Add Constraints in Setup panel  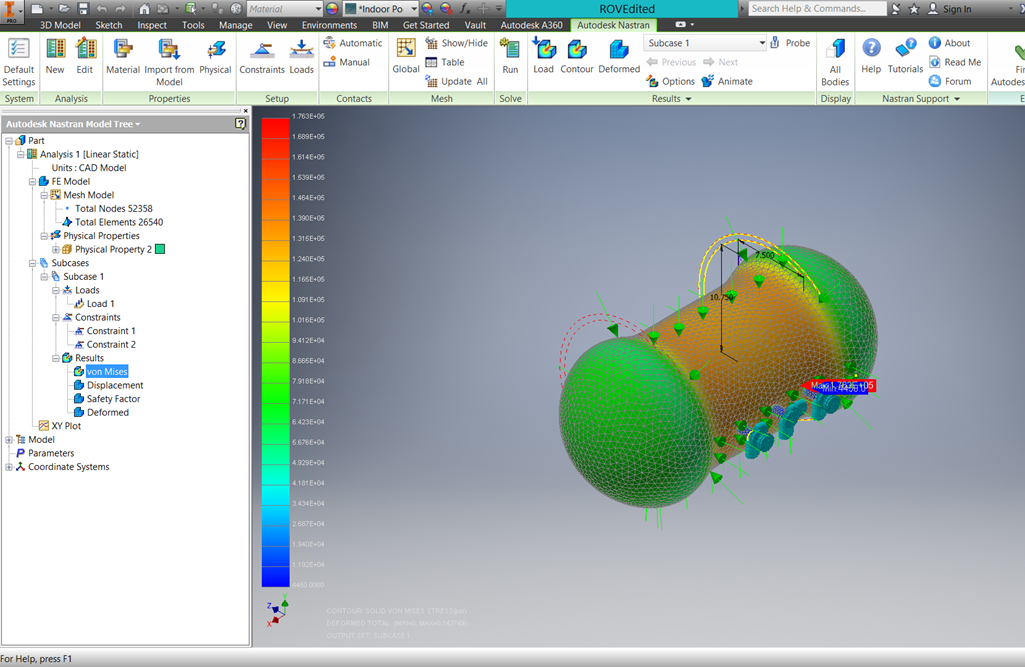pos(262,57)
